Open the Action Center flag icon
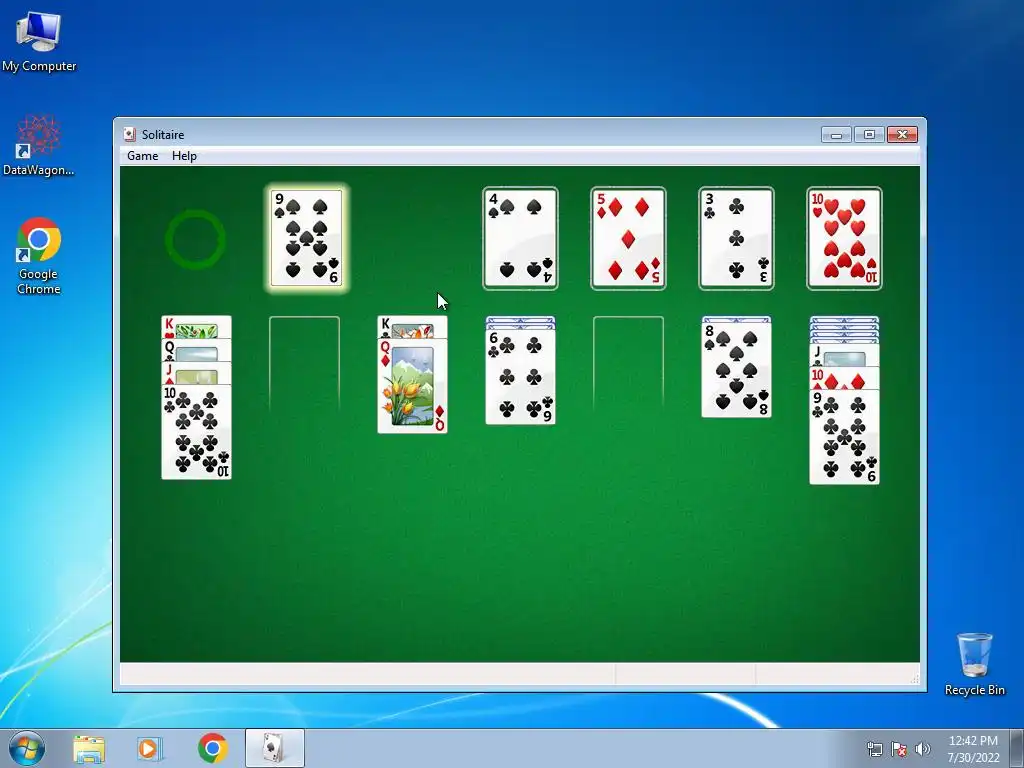The image size is (1024, 768). coord(899,749)
